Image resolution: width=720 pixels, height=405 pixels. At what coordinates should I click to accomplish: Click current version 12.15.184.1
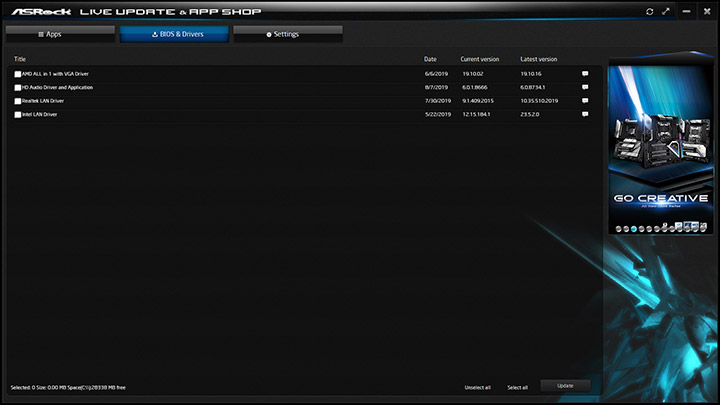pyautogui.click(x=476, y=114)
